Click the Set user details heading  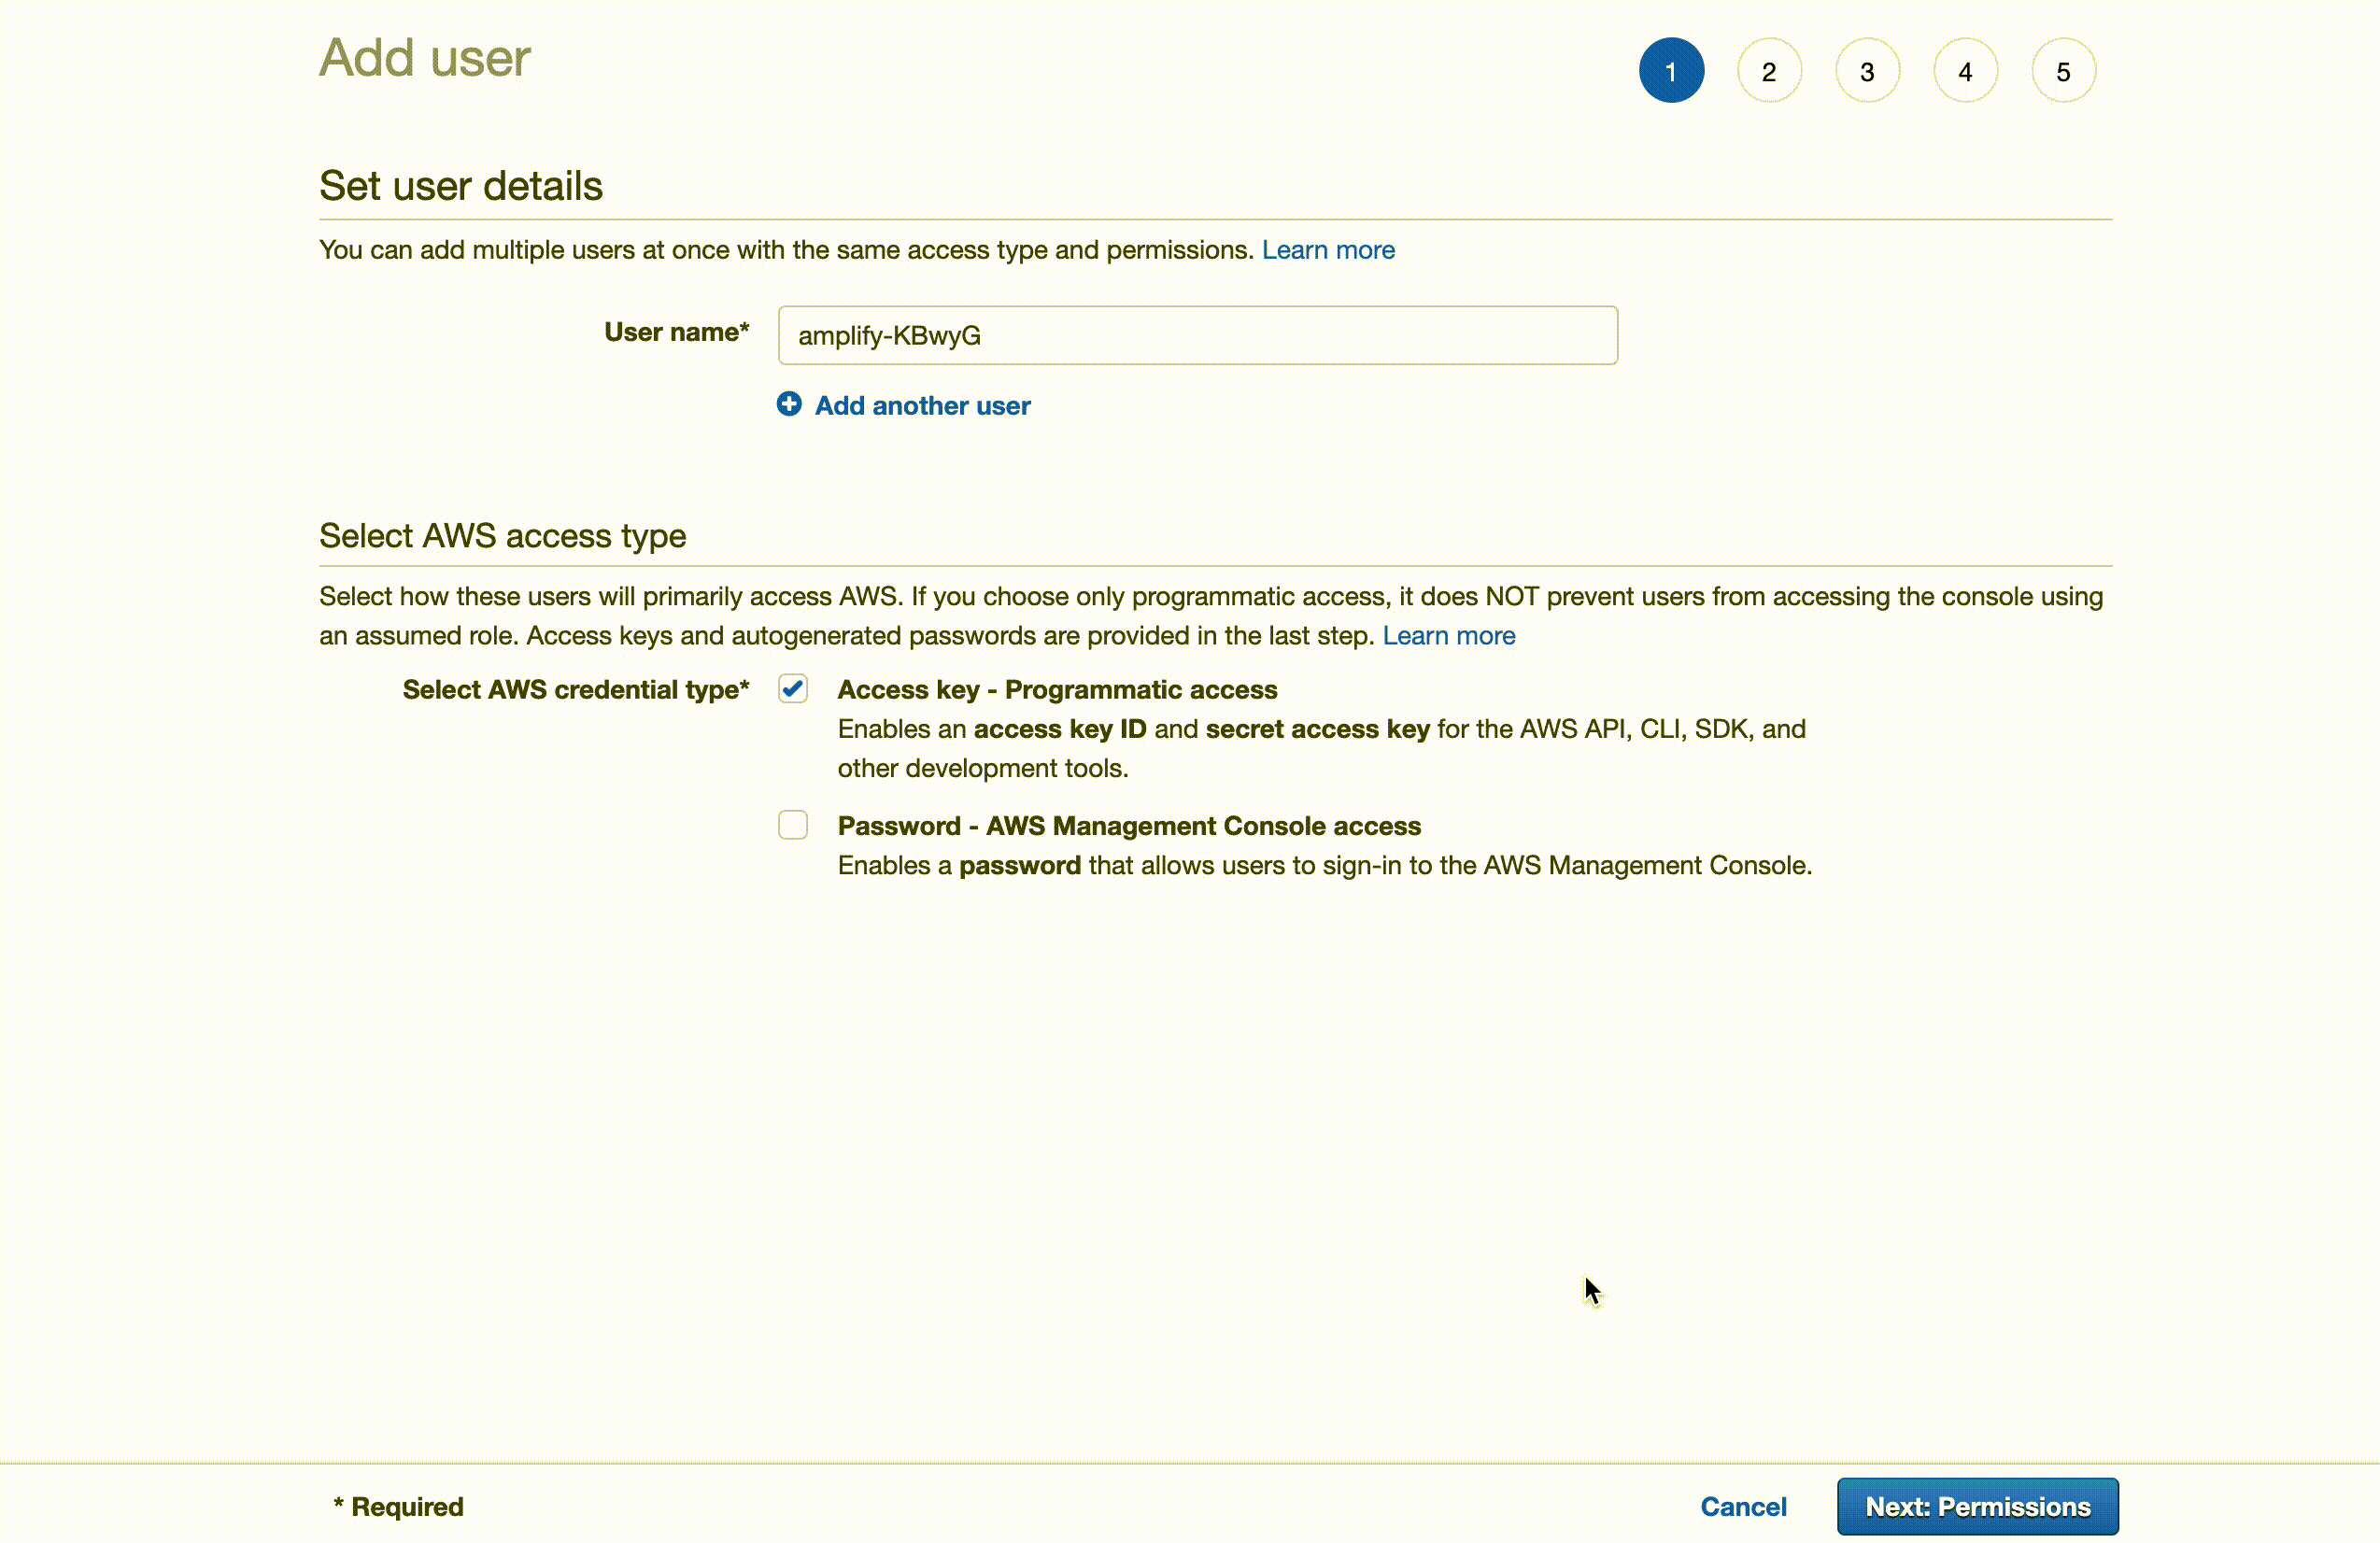461,186
